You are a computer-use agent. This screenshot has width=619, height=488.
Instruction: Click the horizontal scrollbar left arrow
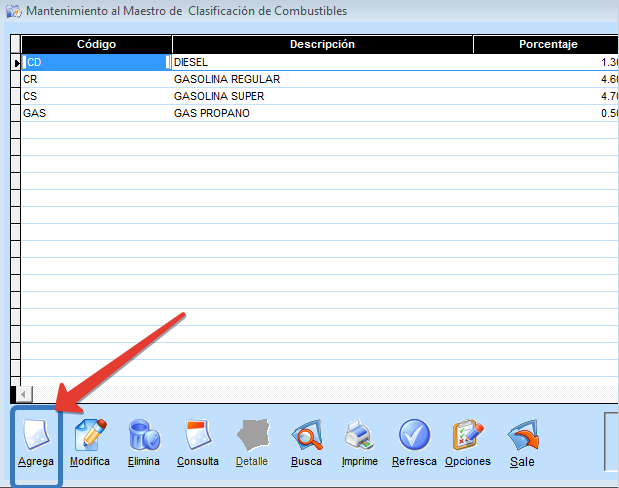click(x=25, y=394)
